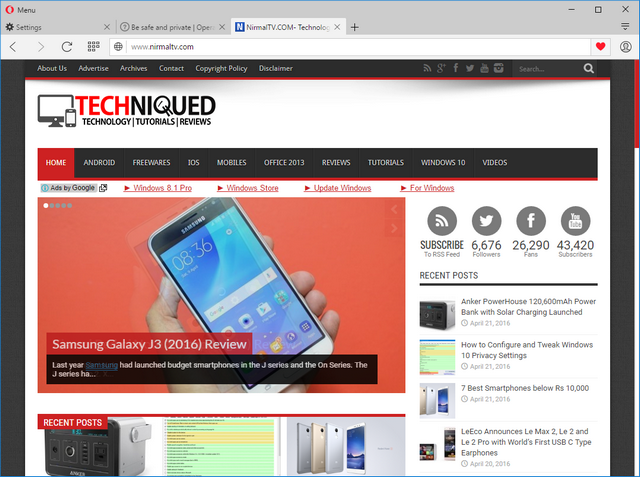The image size is (640, 477).
Task: Open the ANDROID category
Action: [x=99, y=163]
